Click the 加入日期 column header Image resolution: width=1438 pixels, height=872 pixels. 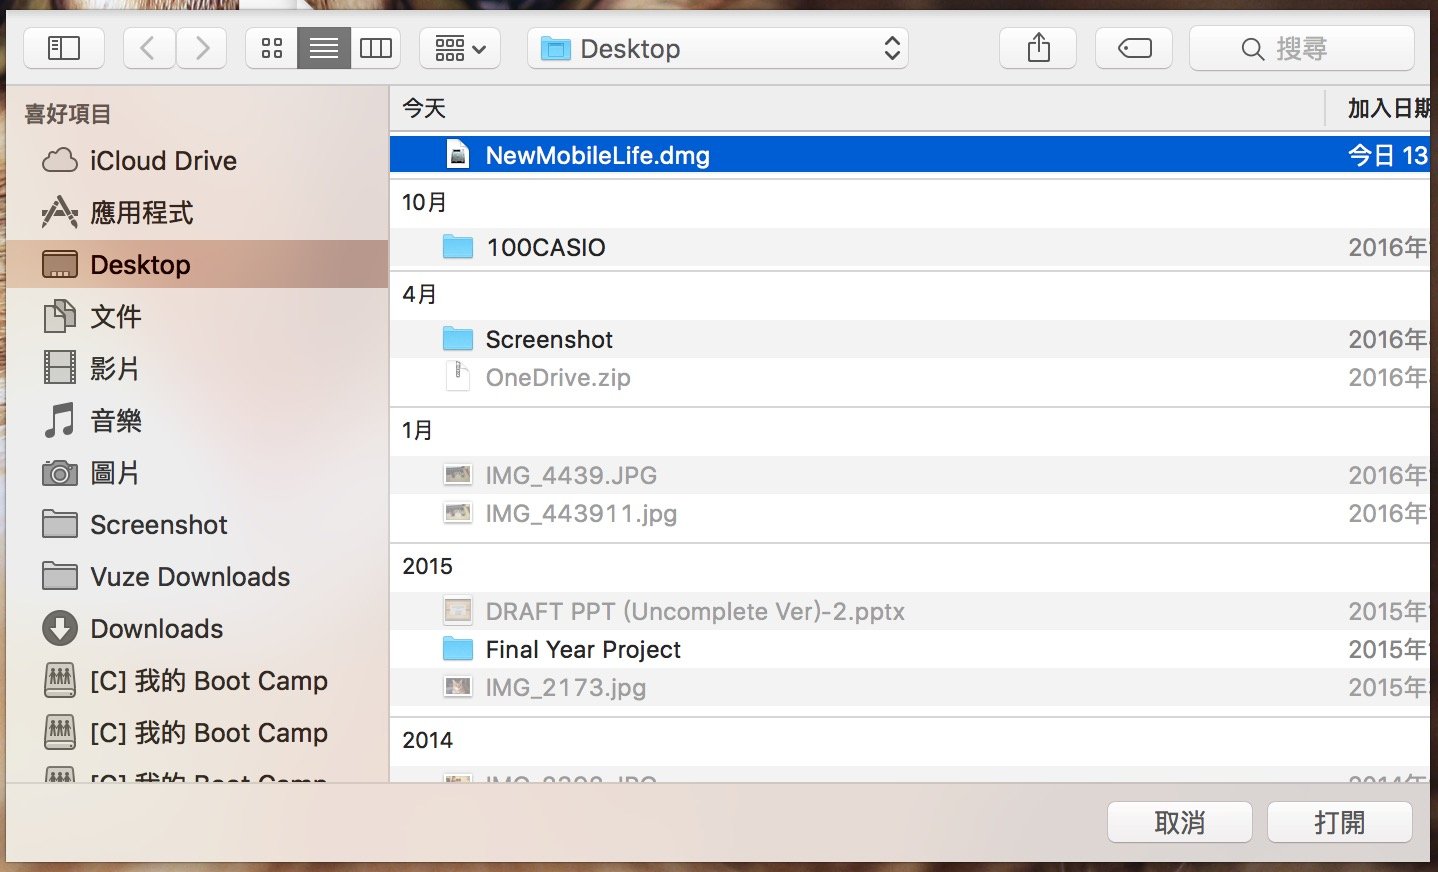point(1387,107)
